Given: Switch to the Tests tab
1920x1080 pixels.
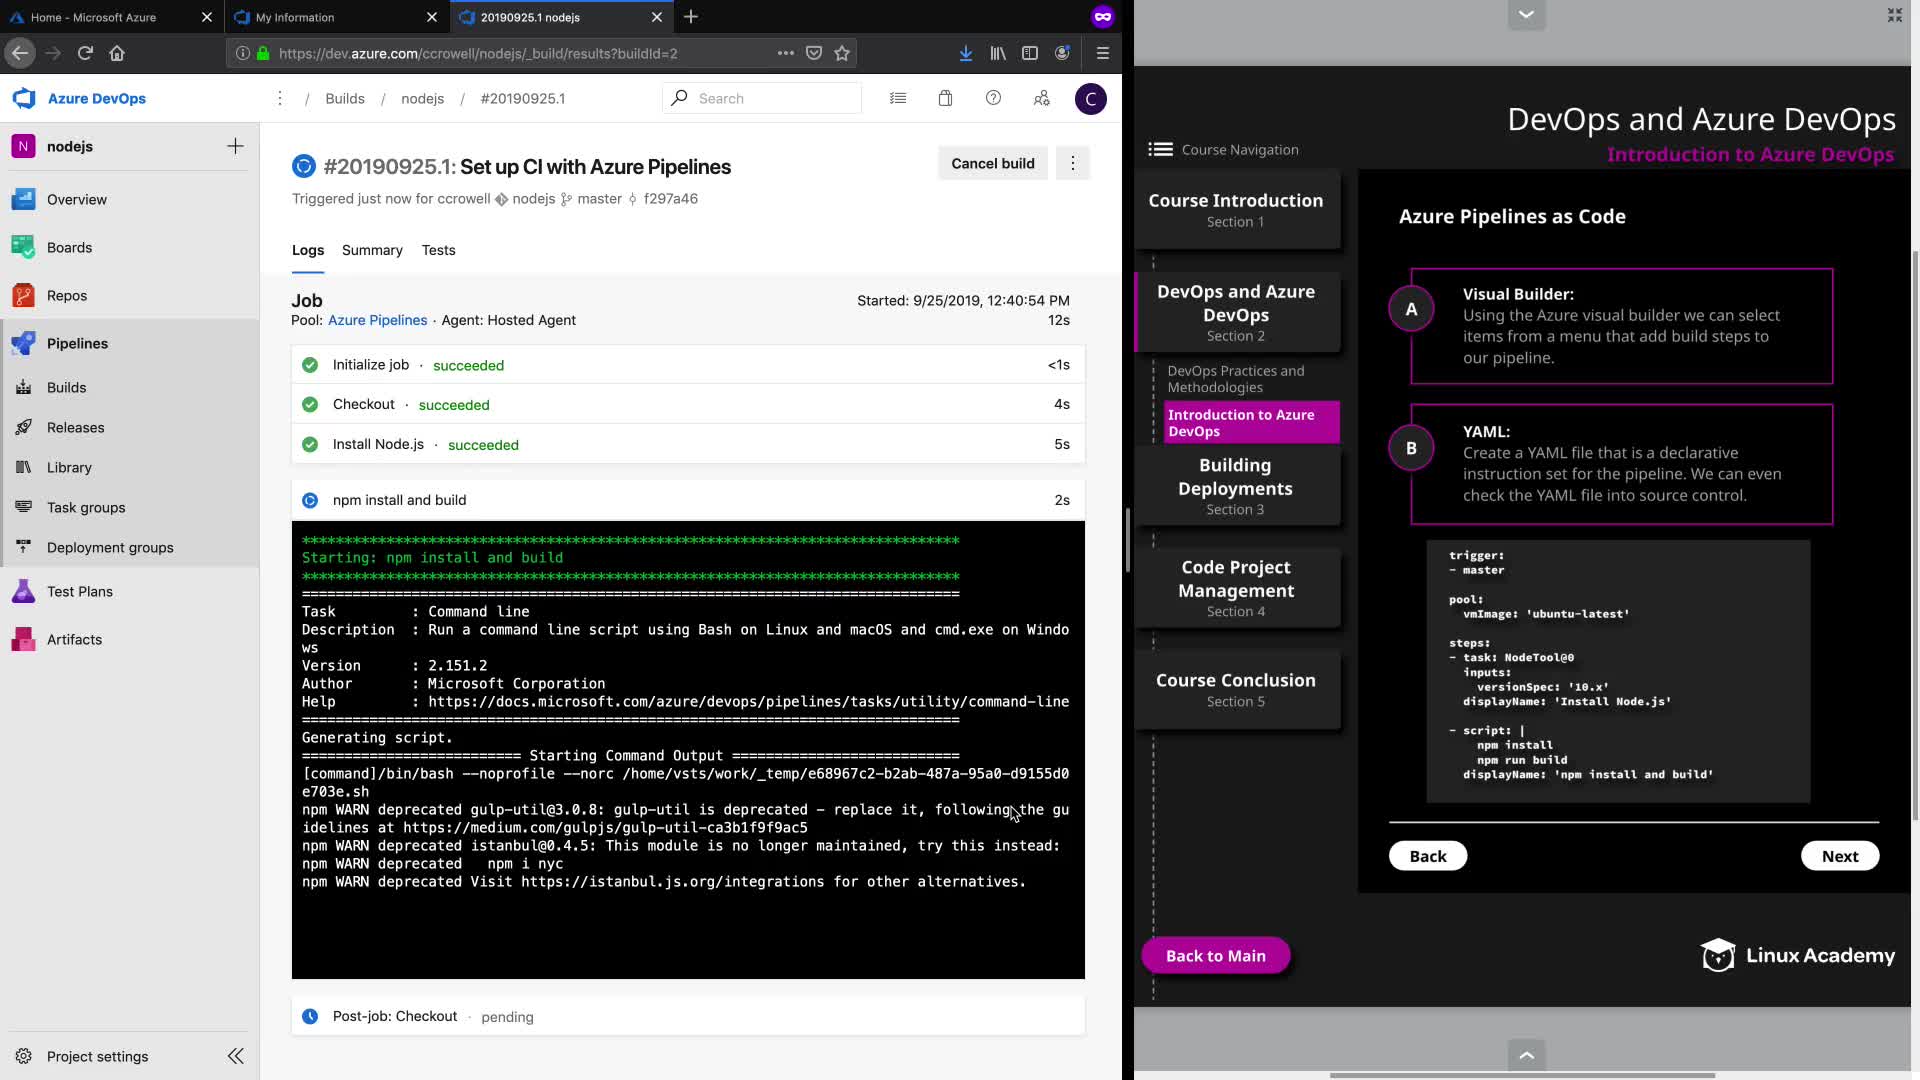Looking at the screenshot, I should [x=438, y=250].
